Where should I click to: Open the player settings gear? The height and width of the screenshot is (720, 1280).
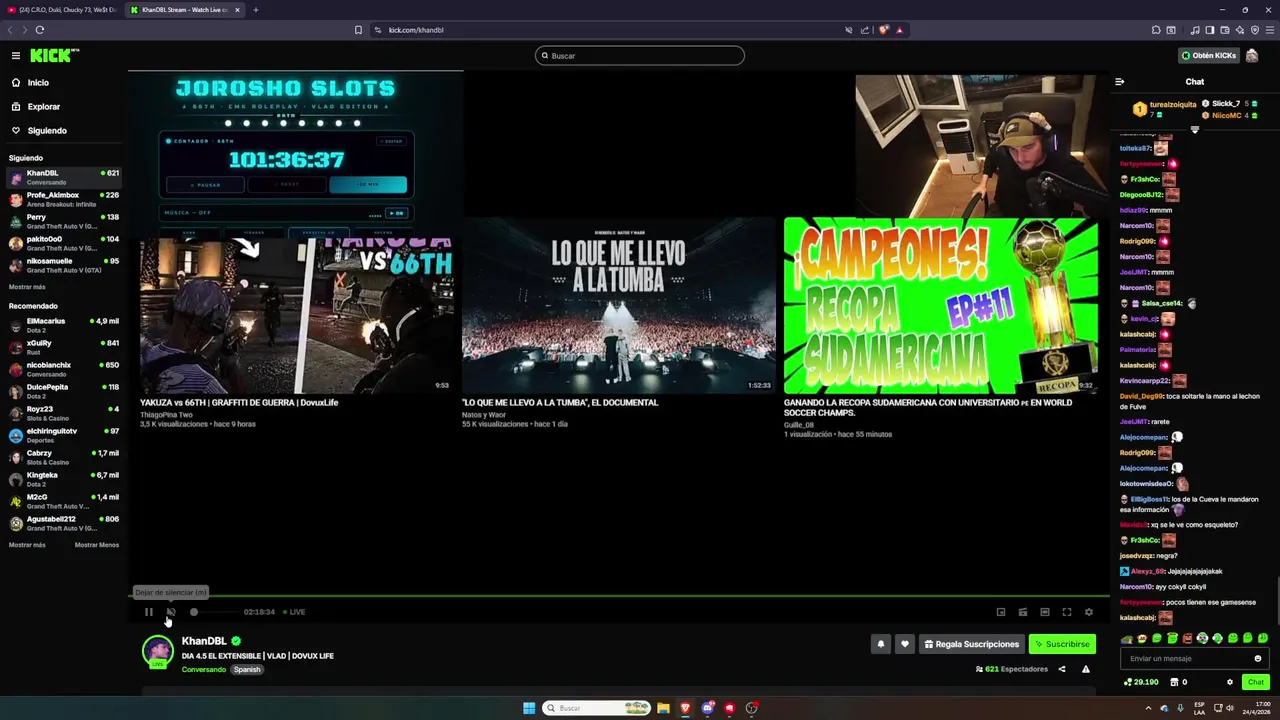click(x=1089, y=612)
